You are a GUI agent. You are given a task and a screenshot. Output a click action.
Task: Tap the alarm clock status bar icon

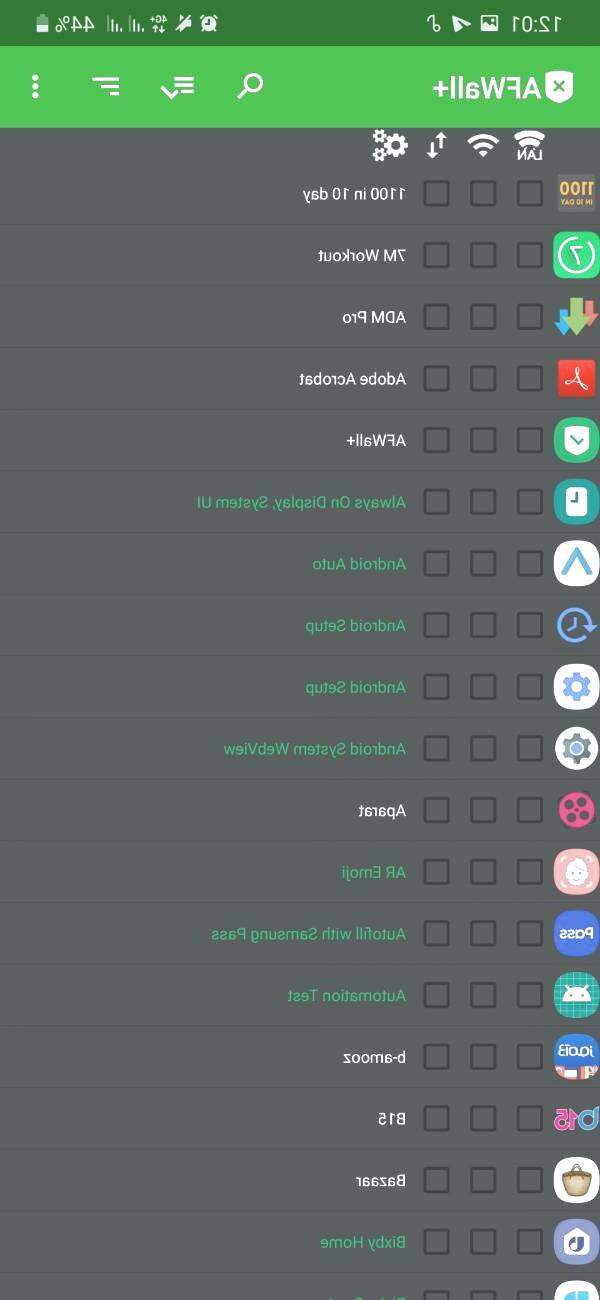tap(209, 22)
